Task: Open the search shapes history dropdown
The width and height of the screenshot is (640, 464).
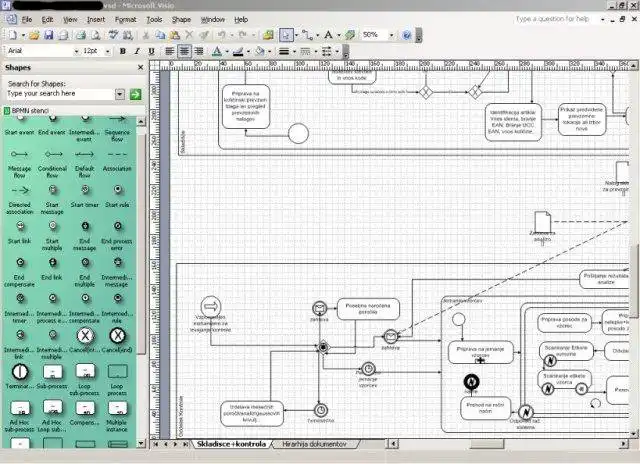Action: click(x=120, y=94)
